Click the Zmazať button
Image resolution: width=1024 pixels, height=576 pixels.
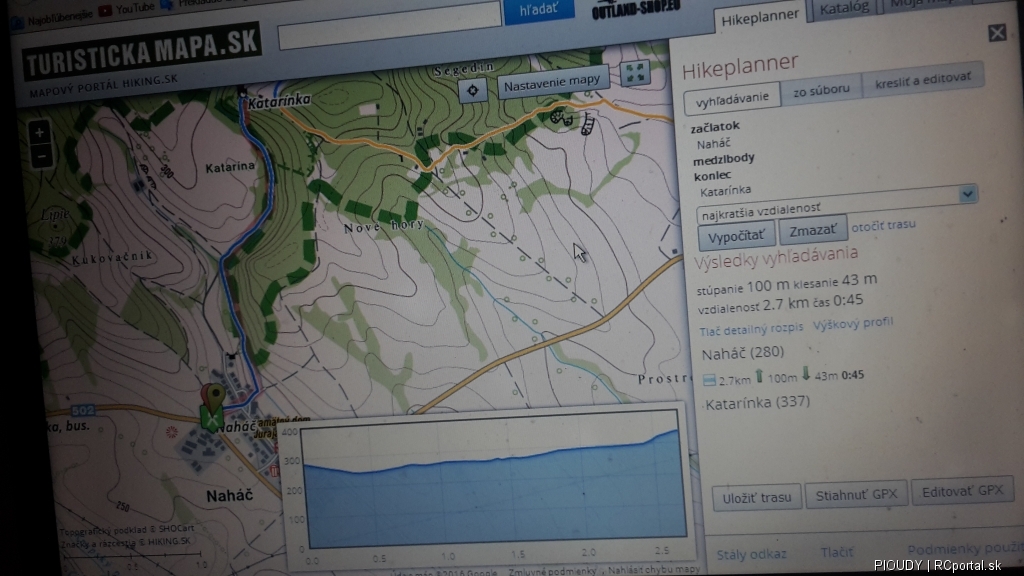tap(812, 231)
